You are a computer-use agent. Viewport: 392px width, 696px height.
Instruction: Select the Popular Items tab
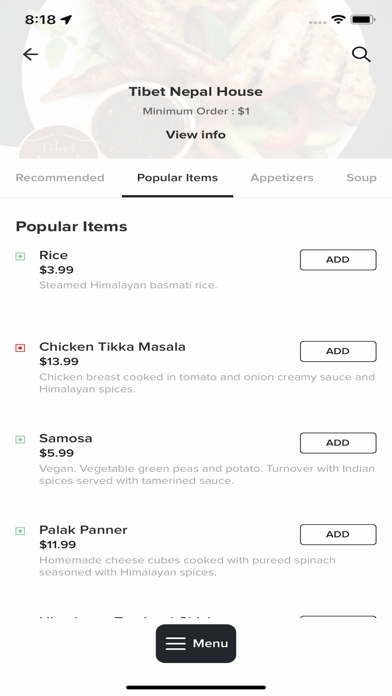pos(177,178)
